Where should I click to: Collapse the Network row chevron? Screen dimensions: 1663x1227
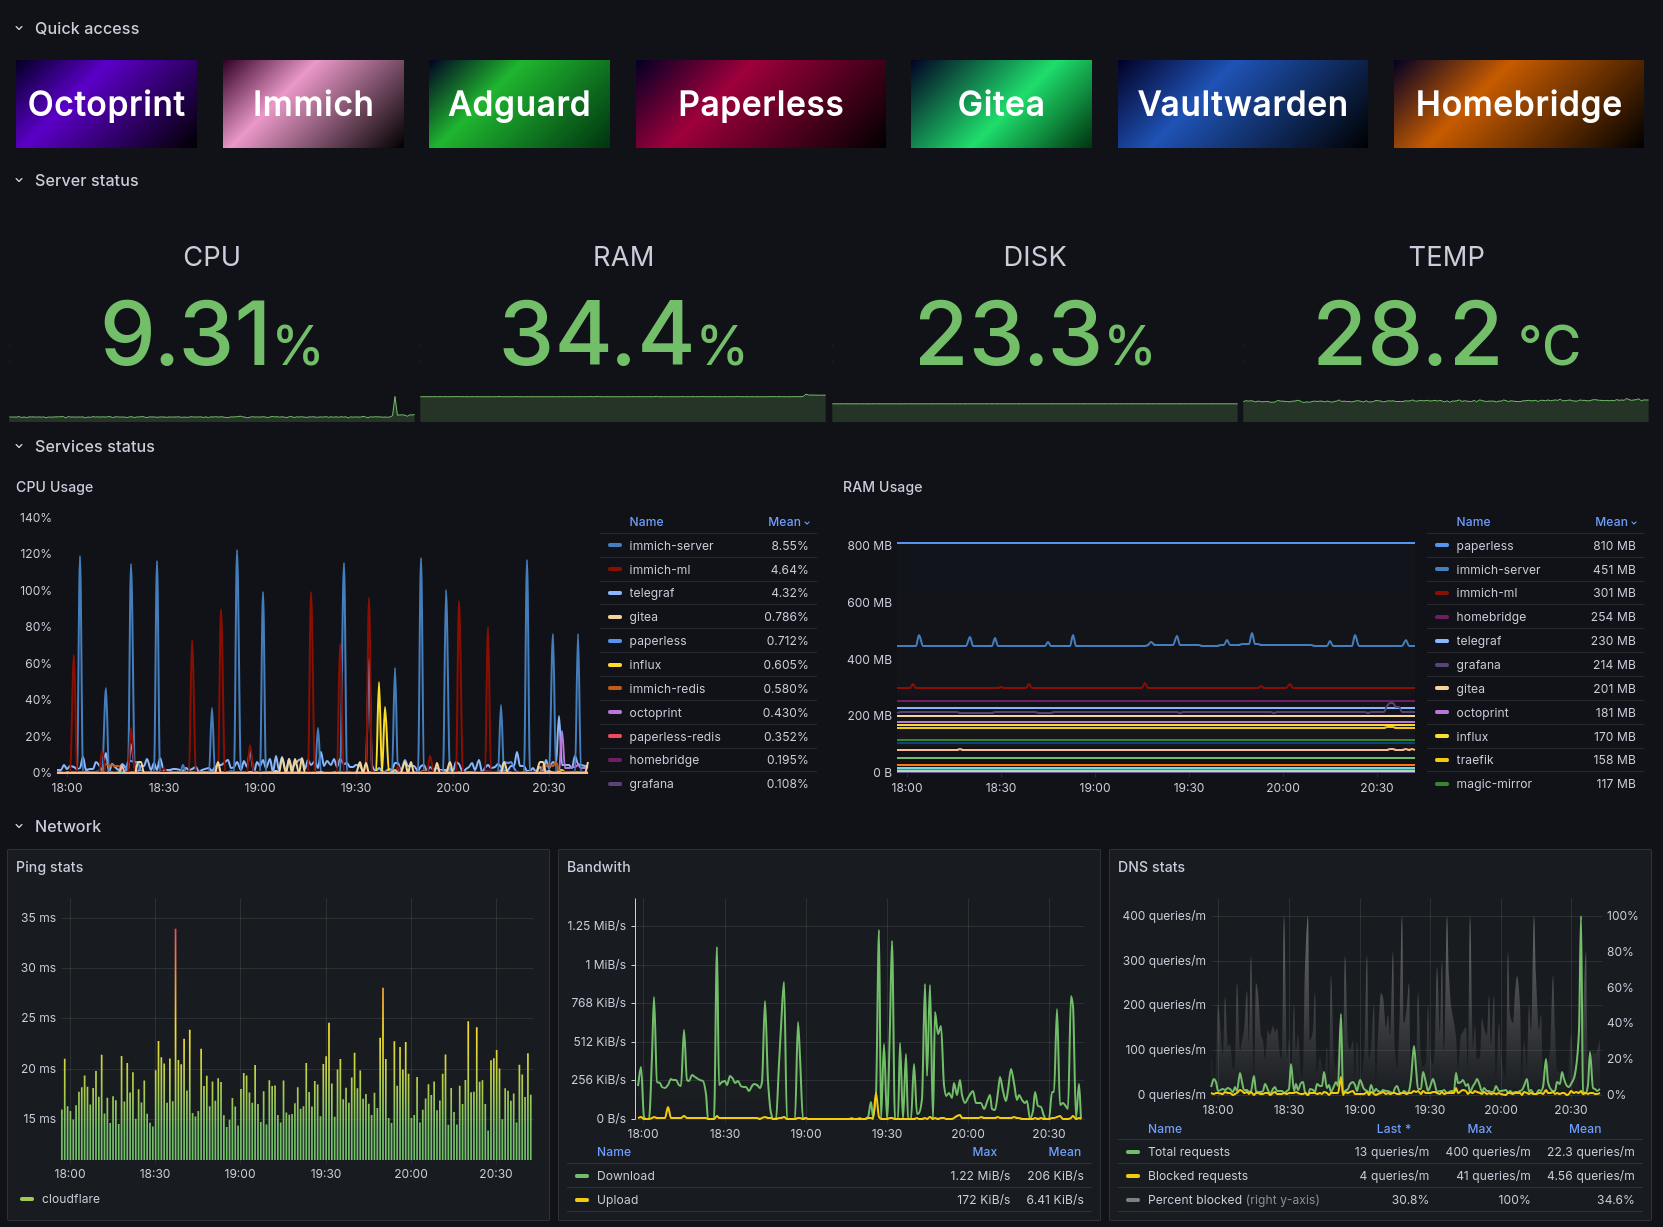pos(19,827)
